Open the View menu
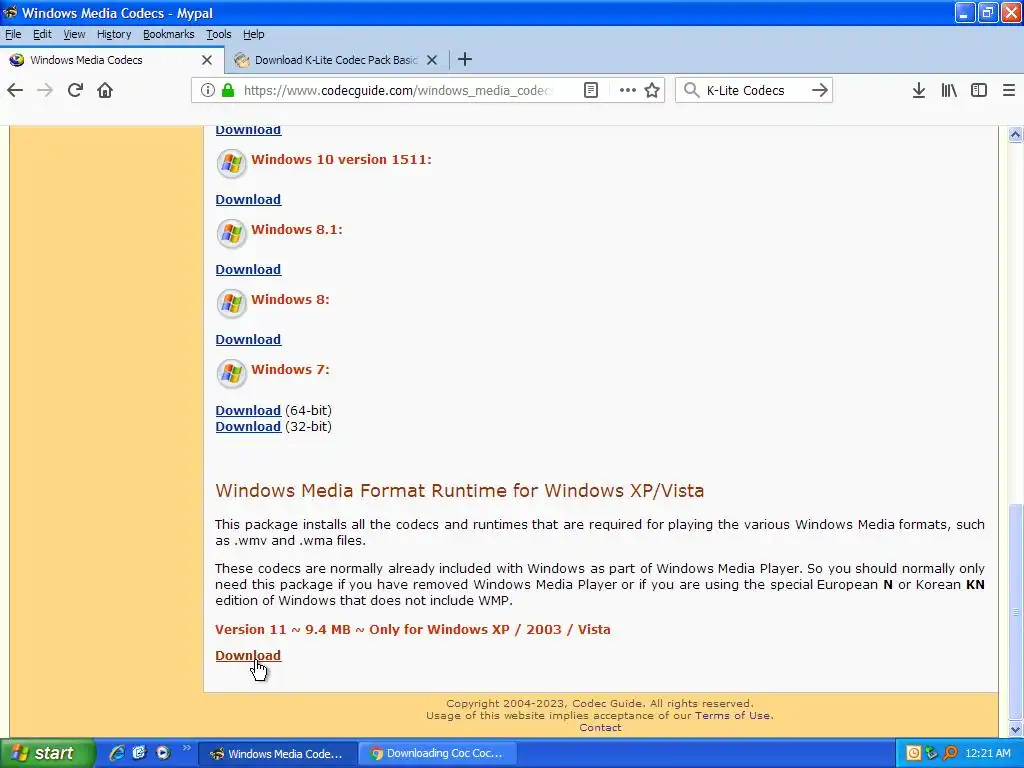Screen dimensions: 1024x768 point(74,34)
